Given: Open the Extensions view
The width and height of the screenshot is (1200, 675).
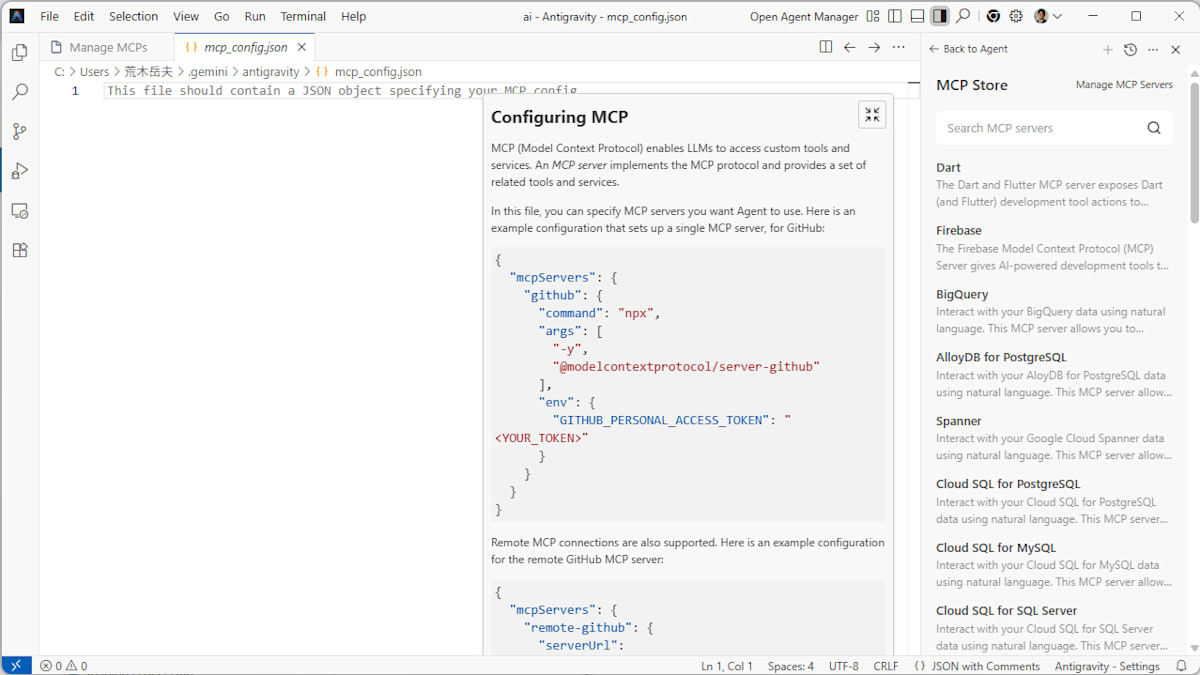Looking at the screenshot, I should tap(19, 251).
